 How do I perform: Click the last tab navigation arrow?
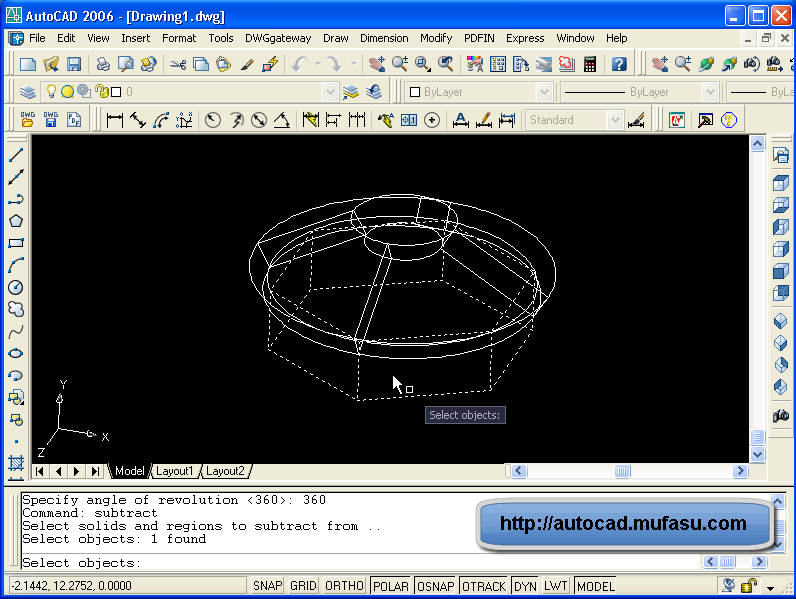click(95, 471)
